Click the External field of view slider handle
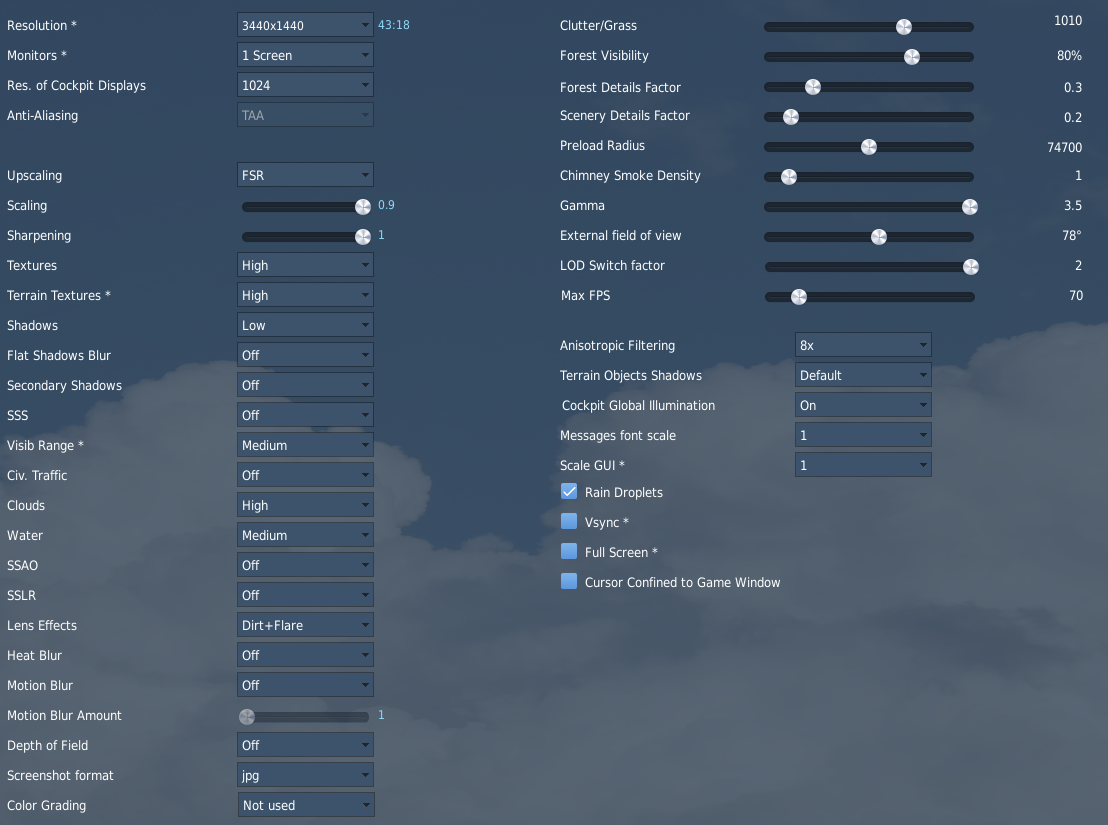This screenshot has height=825, width=1108. [878, 237]
